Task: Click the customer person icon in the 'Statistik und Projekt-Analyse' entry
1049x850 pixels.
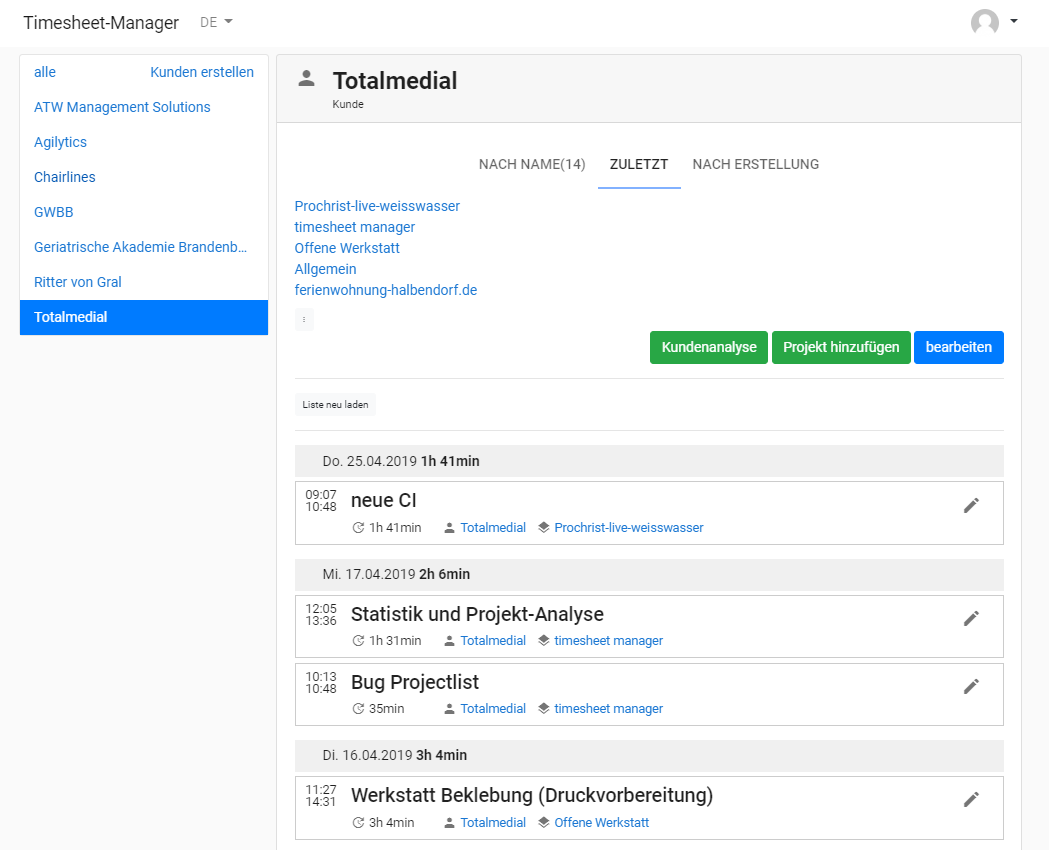Action: (450, 641)
